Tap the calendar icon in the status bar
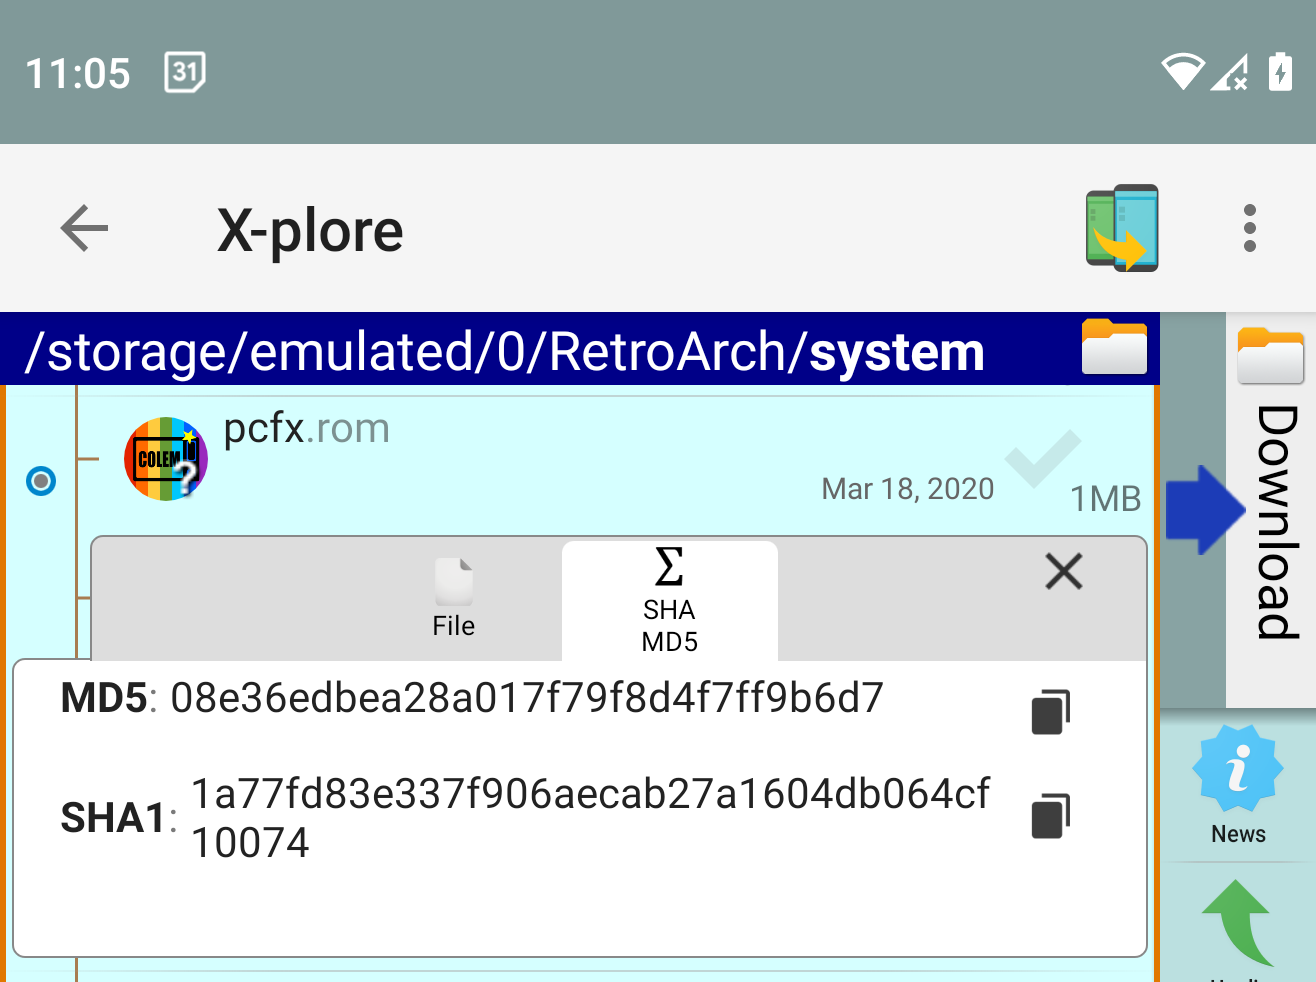The width and height of the screenshot is (1316, 982). coord(183,72)
